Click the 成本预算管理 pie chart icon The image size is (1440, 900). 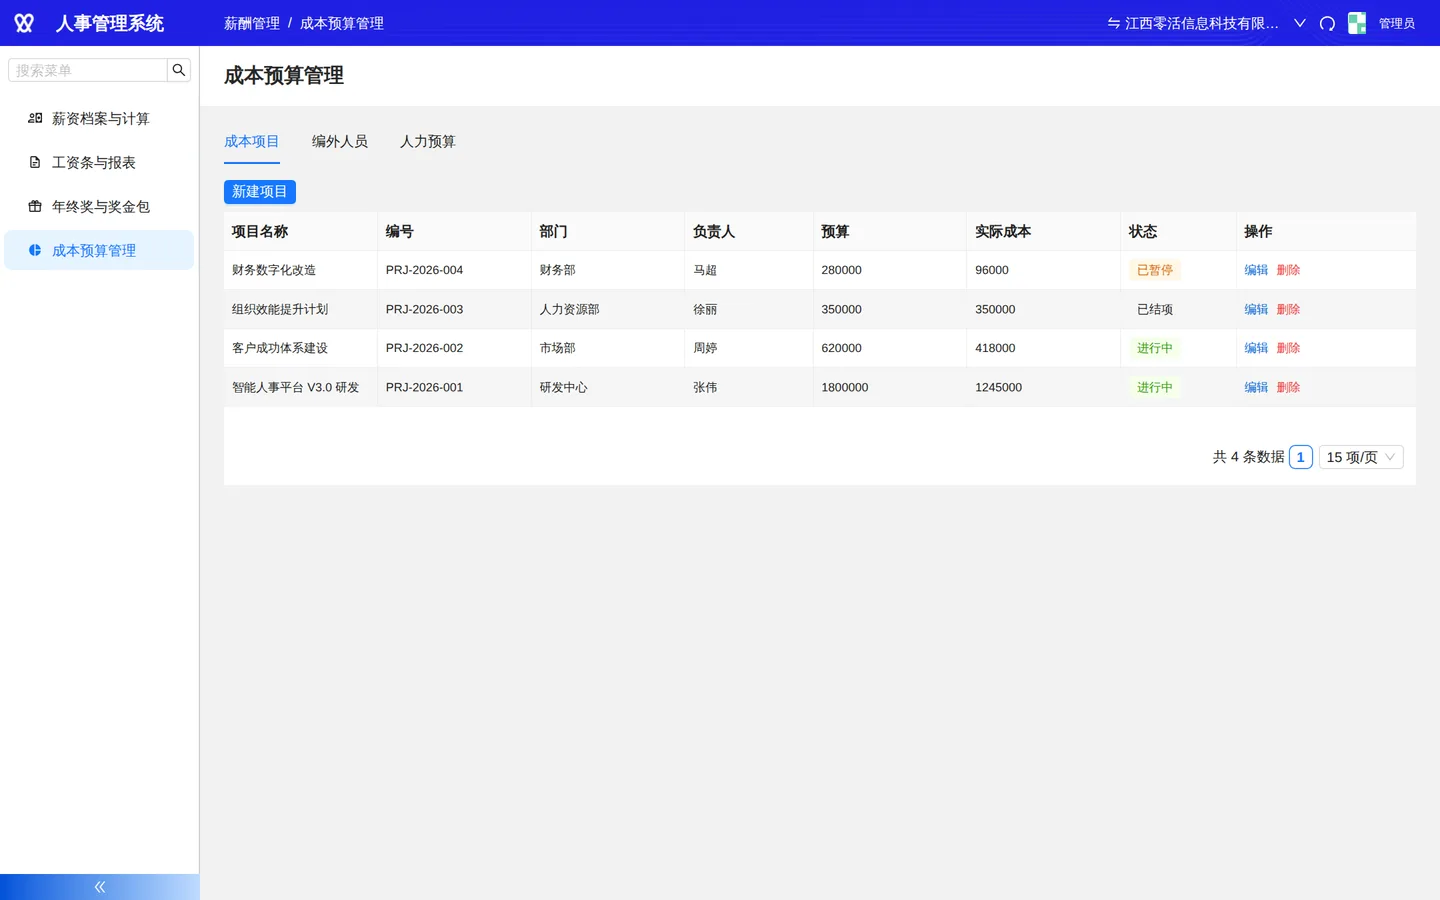click(35, 250)
